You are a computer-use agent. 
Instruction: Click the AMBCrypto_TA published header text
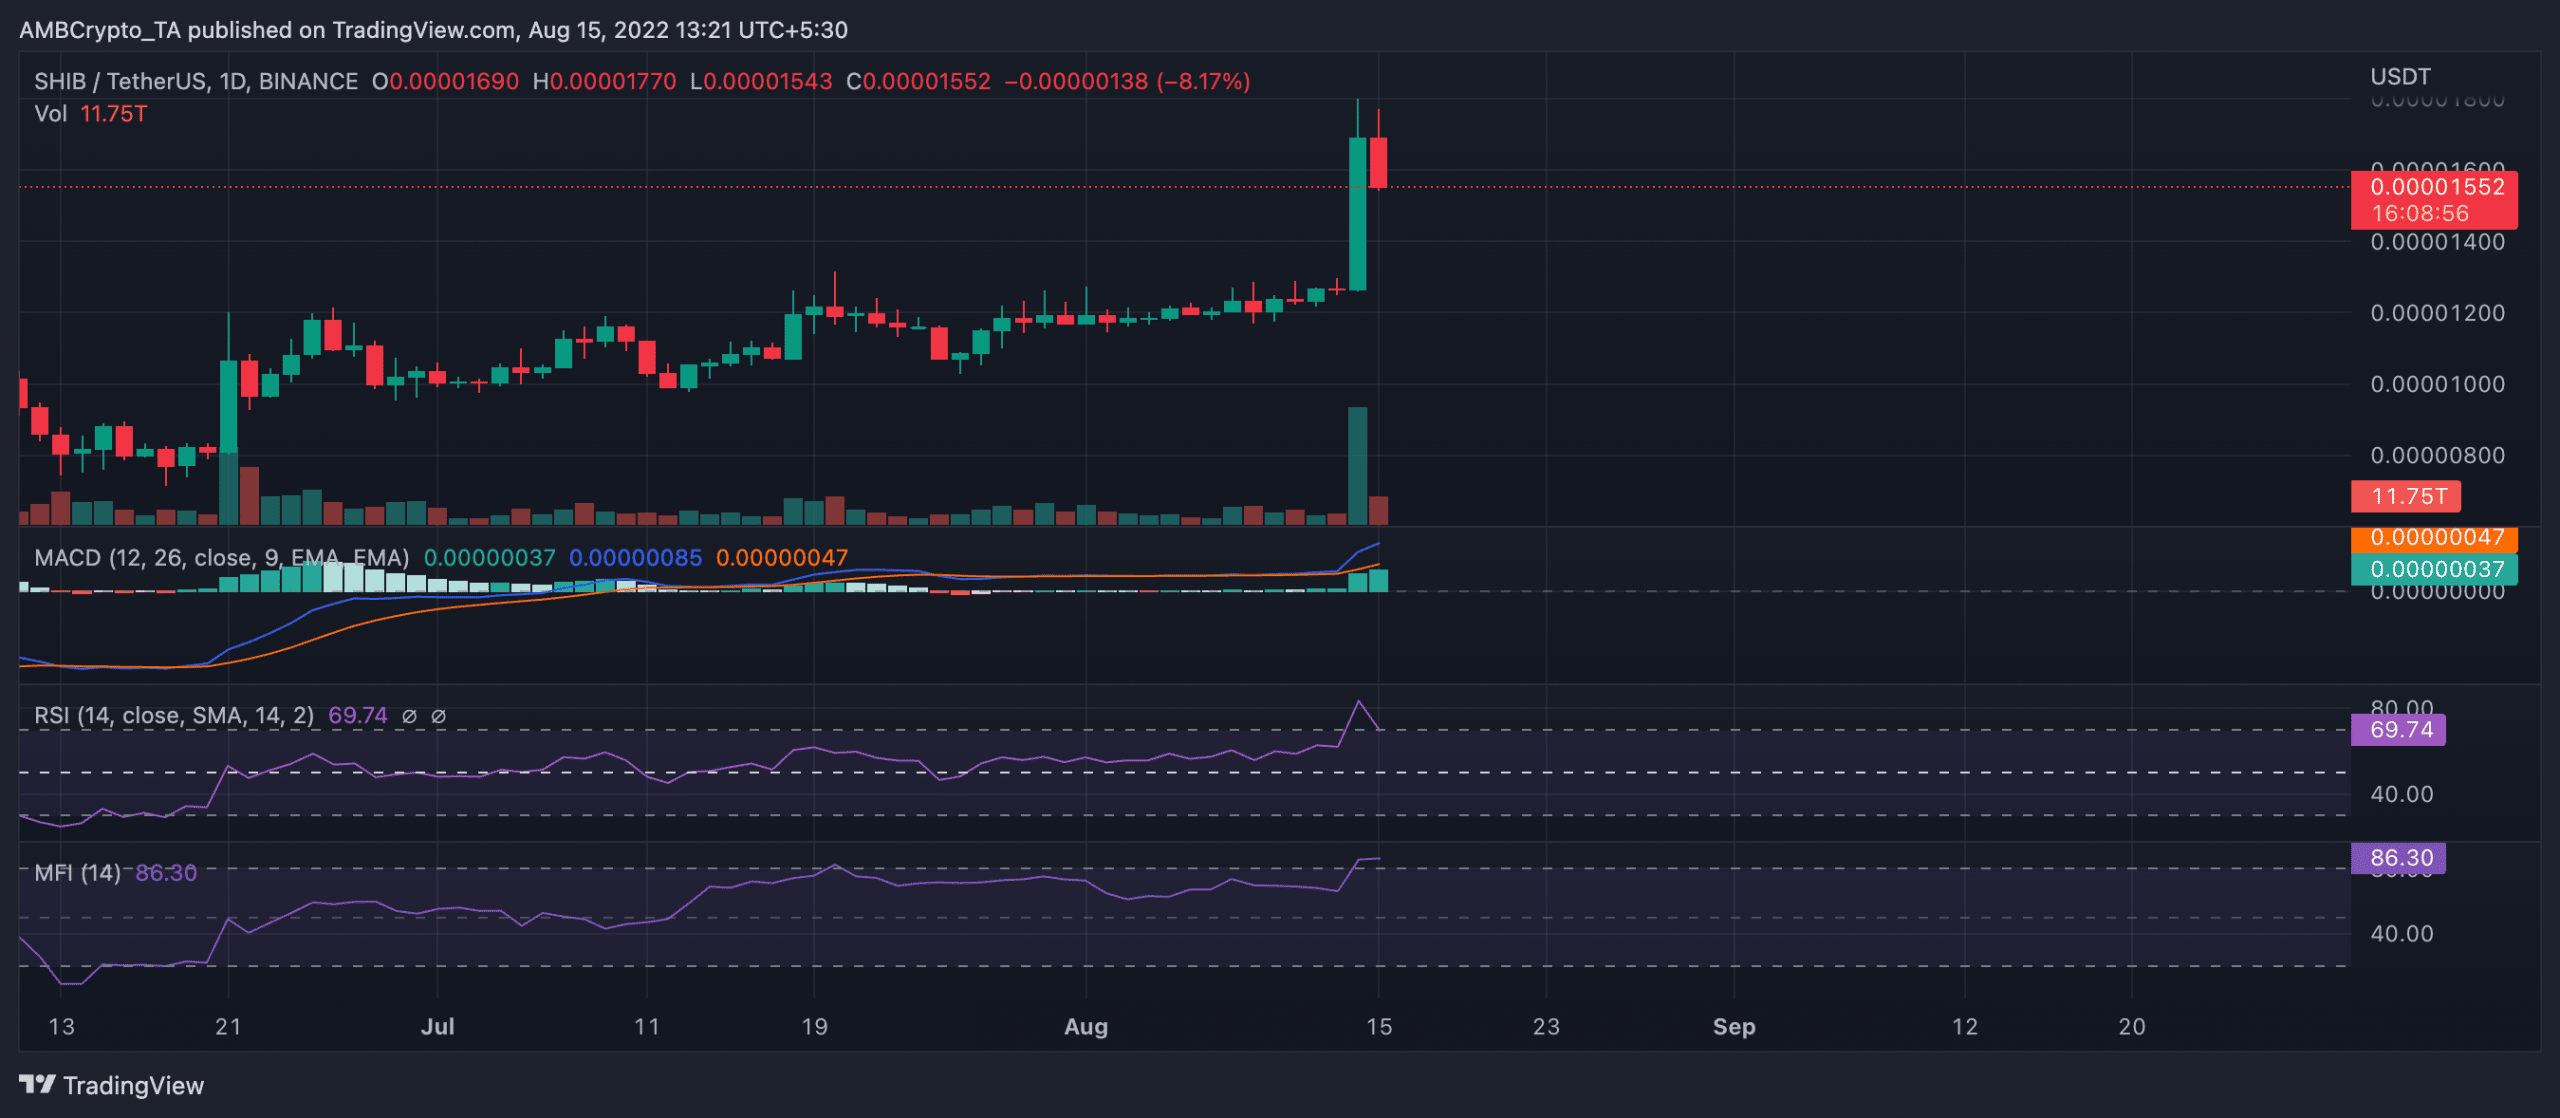coord(432,30)
